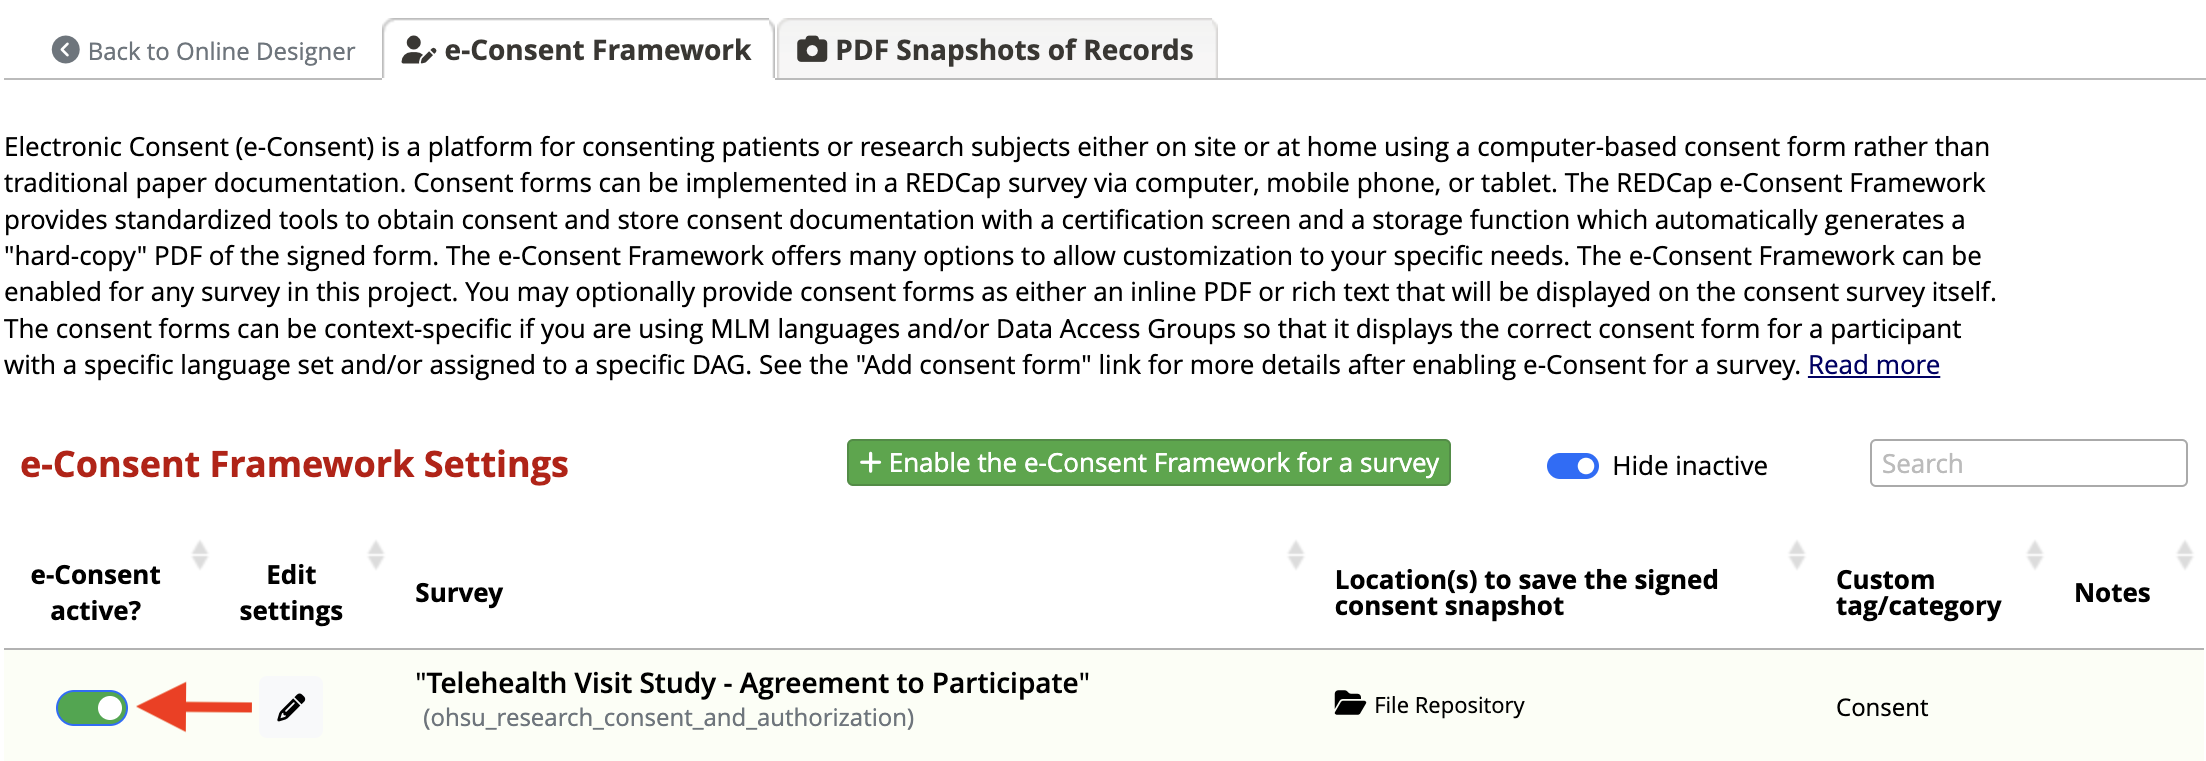The image size is (2206, 761).
Task: Select the e-Consent Framework tab
Action: (578, 49)
